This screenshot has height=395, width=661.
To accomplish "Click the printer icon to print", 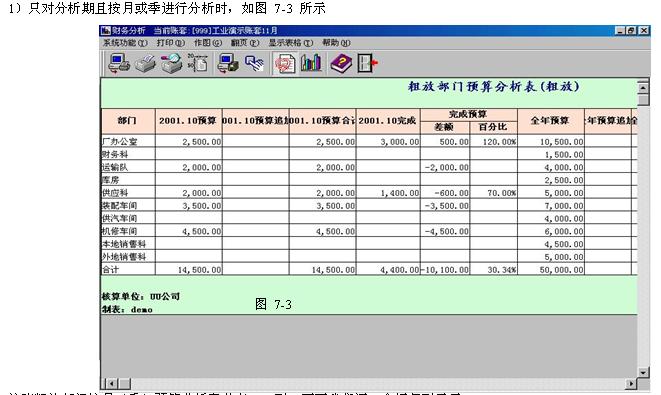I will coord(145,64).
